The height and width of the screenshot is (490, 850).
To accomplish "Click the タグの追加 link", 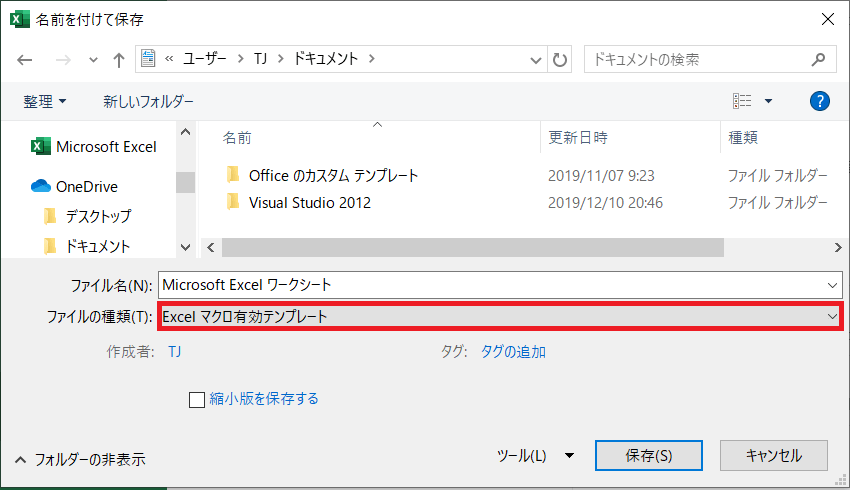I will [513, 351].
